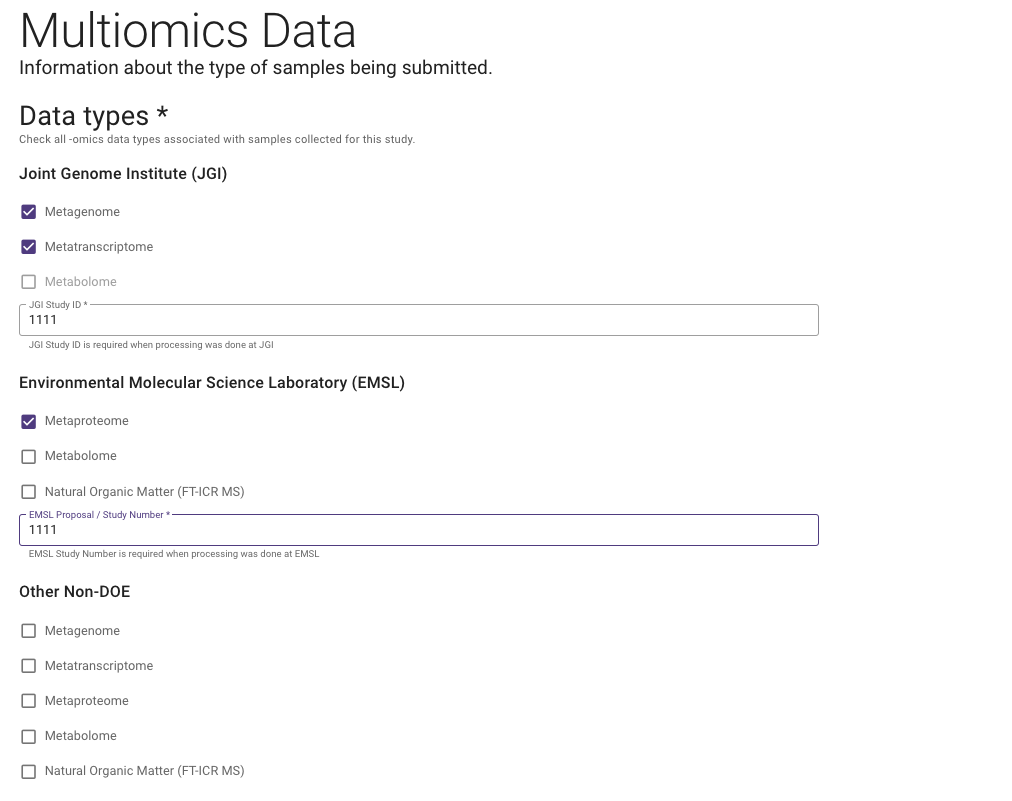Enable Metaproteome under Other Non-DOE
The height and width of the screenshot is (801, 1012).
29,700
